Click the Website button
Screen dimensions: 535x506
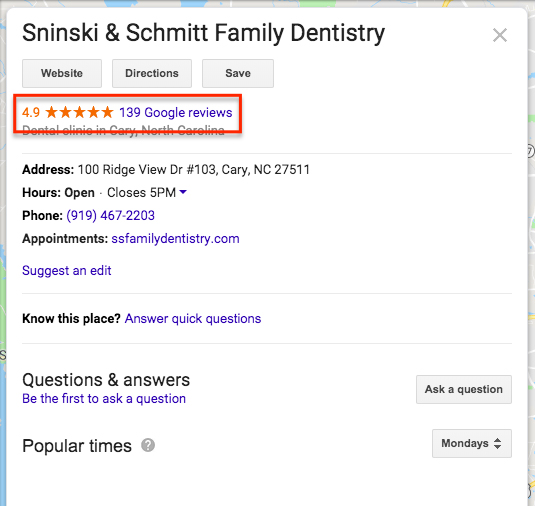(62, 73)
